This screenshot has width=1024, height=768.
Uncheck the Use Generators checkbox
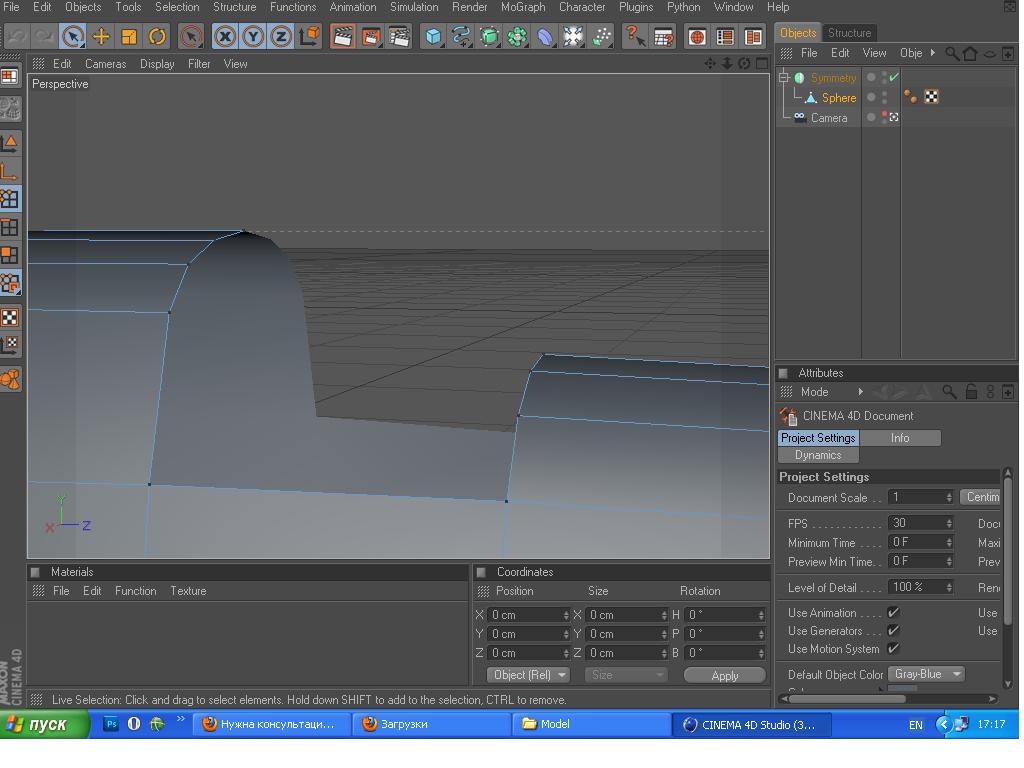click(x=893, y=631)
